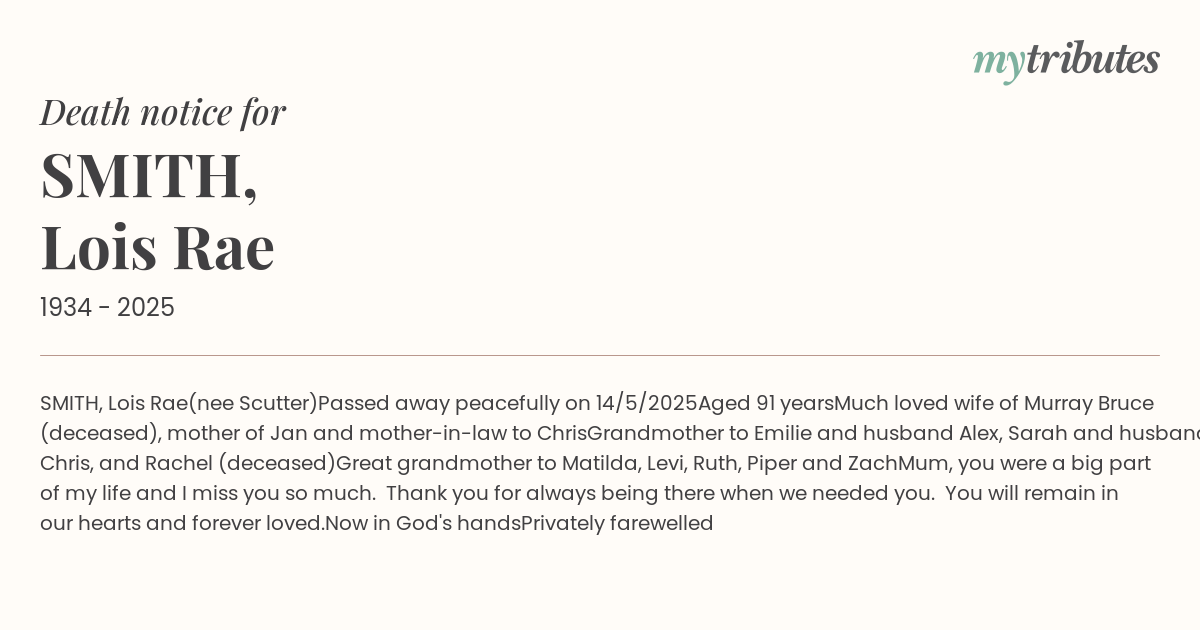Select the '1934 - 2025' lifespan text
Screen dimensions: 1200x630
tap(107, 308)
